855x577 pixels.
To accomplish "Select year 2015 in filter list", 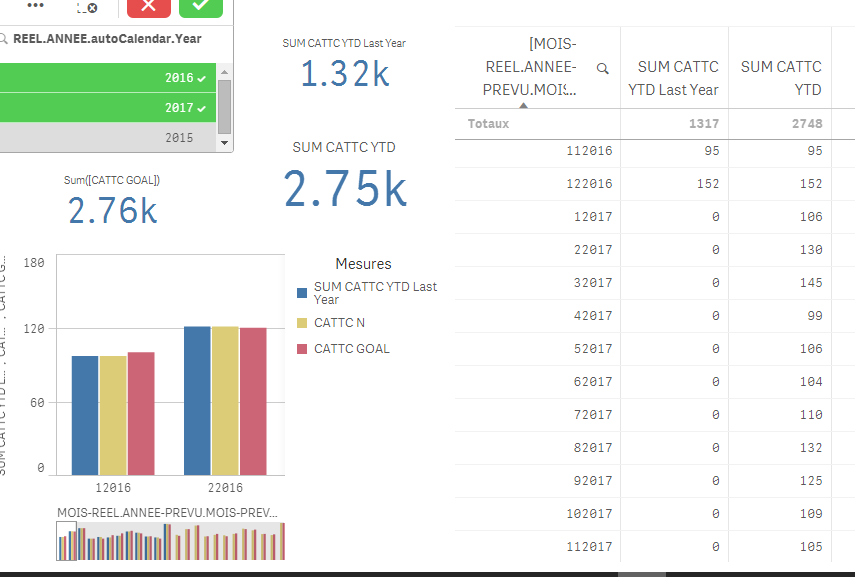I will 108,137.
